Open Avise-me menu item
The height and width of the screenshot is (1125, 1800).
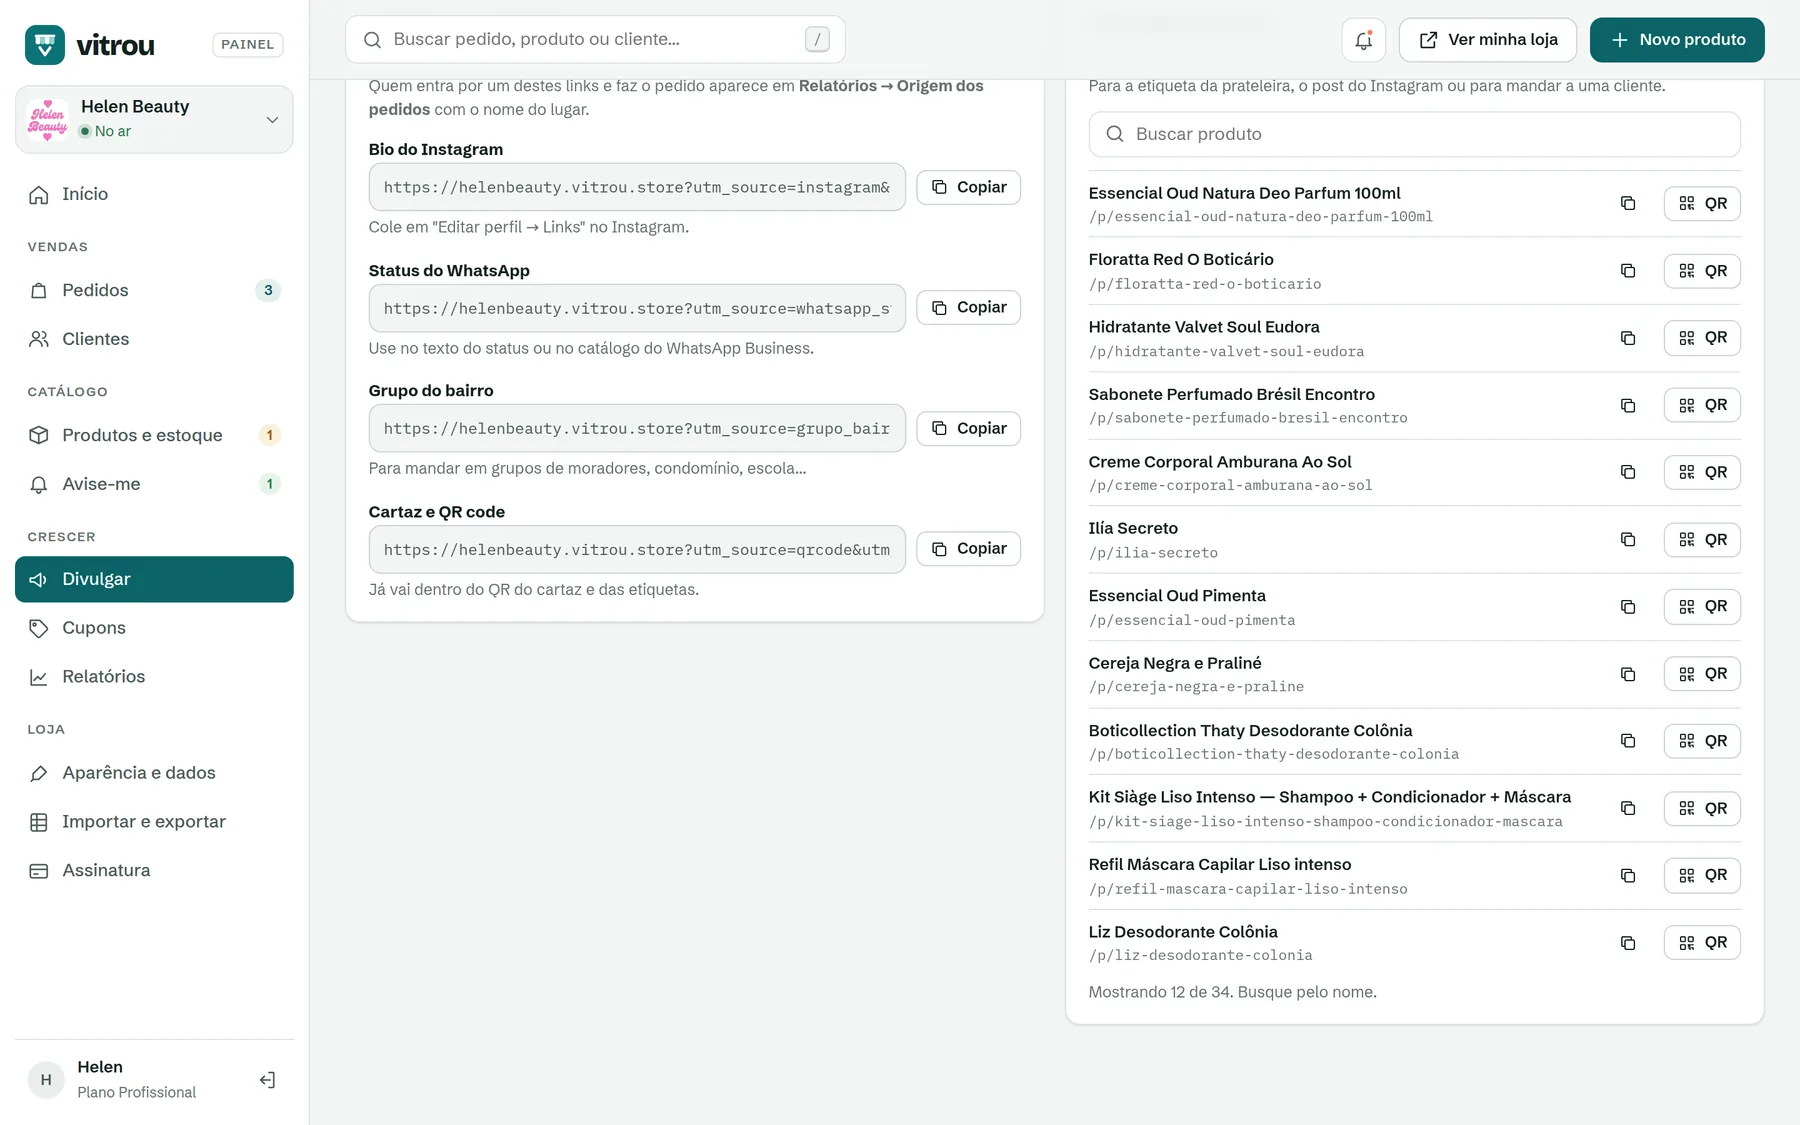click(x=154, y=484)
